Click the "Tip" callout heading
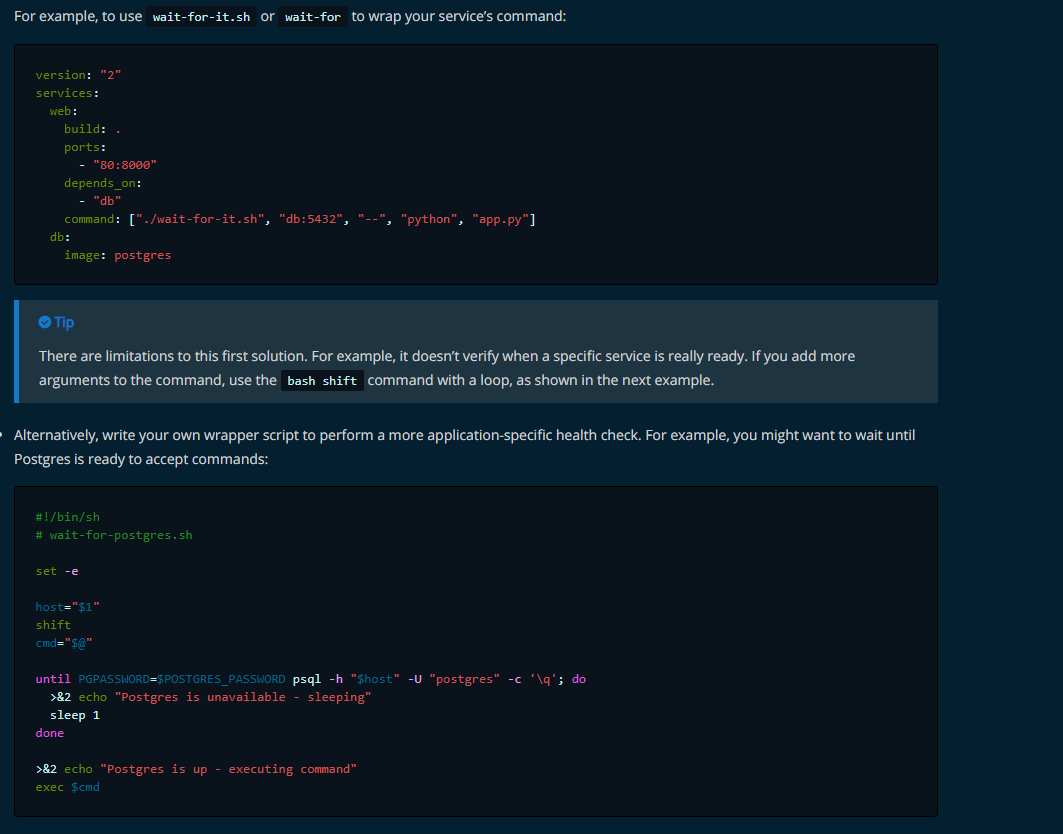This screenshot has height=834, width=1063. tap(64, 322)
